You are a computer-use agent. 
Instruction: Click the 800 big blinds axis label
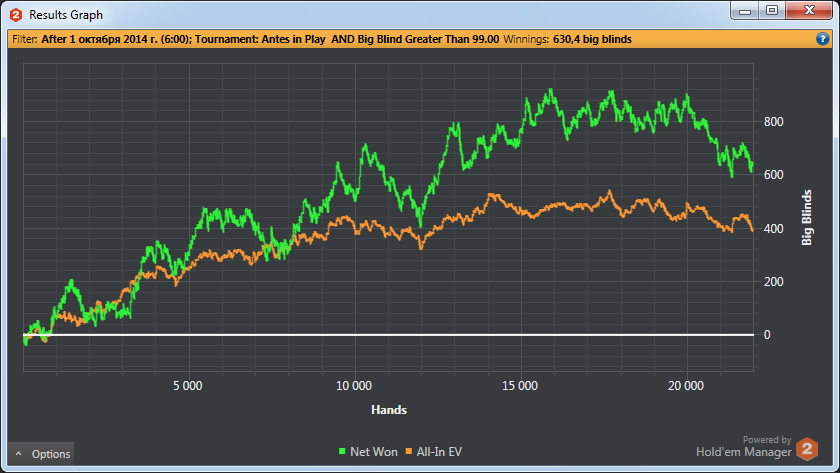pos(774,122)
